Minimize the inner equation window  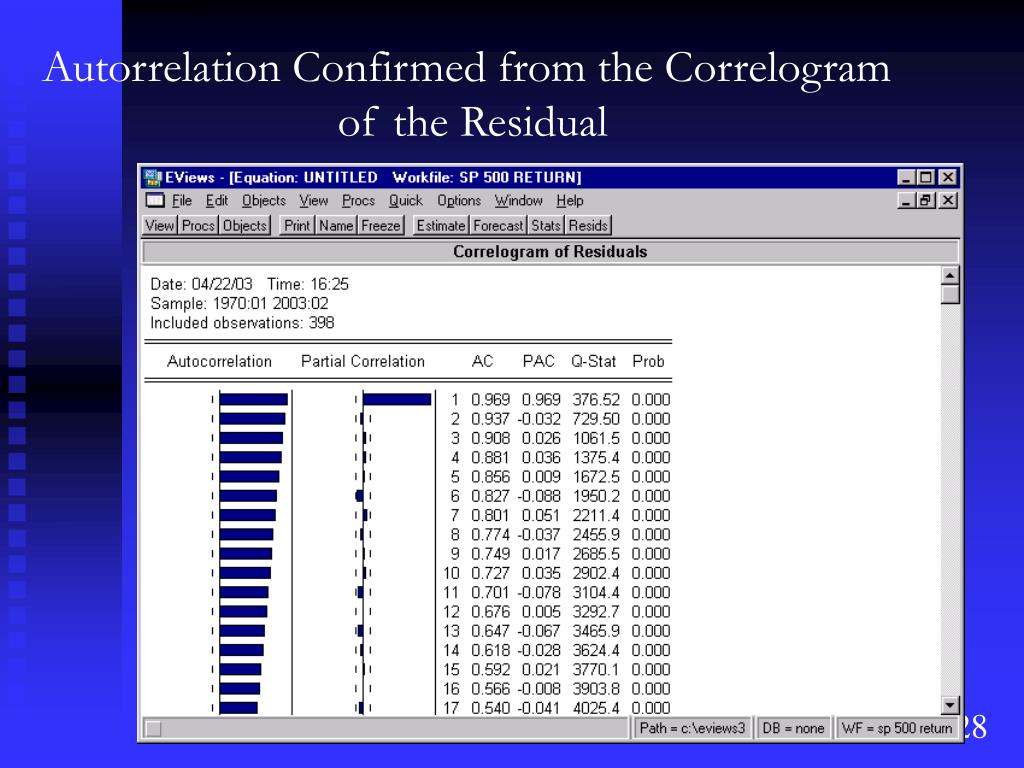(x=906, y=200)
